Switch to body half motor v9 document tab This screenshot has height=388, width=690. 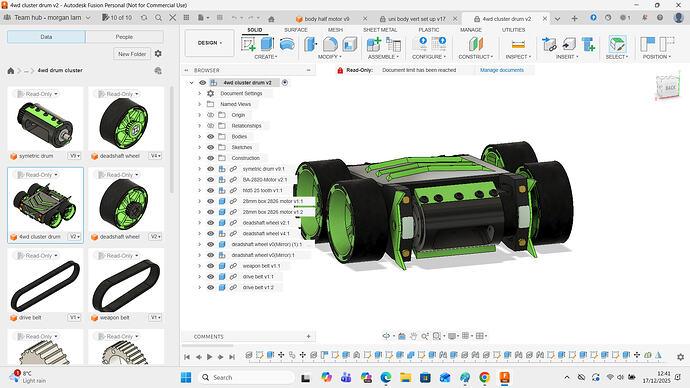pos(327,19)
